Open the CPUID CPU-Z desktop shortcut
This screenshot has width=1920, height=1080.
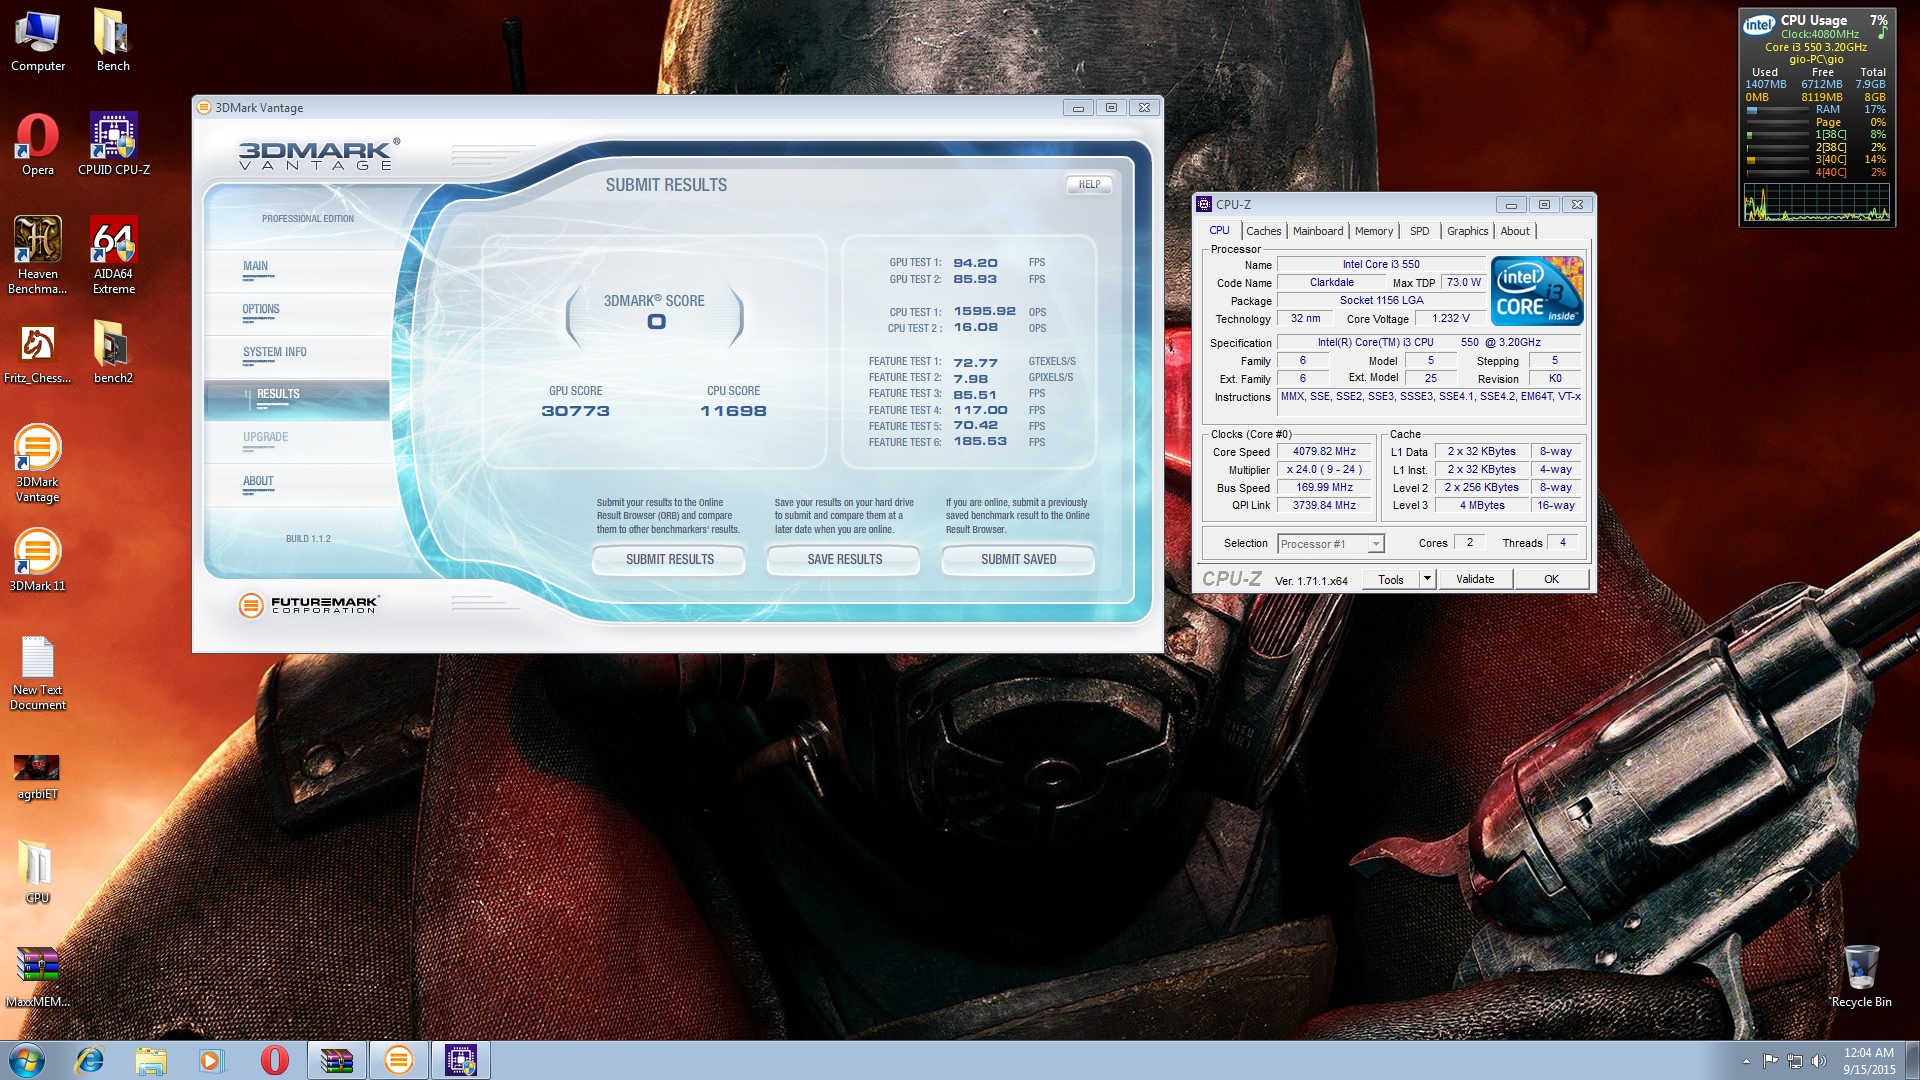114,145
